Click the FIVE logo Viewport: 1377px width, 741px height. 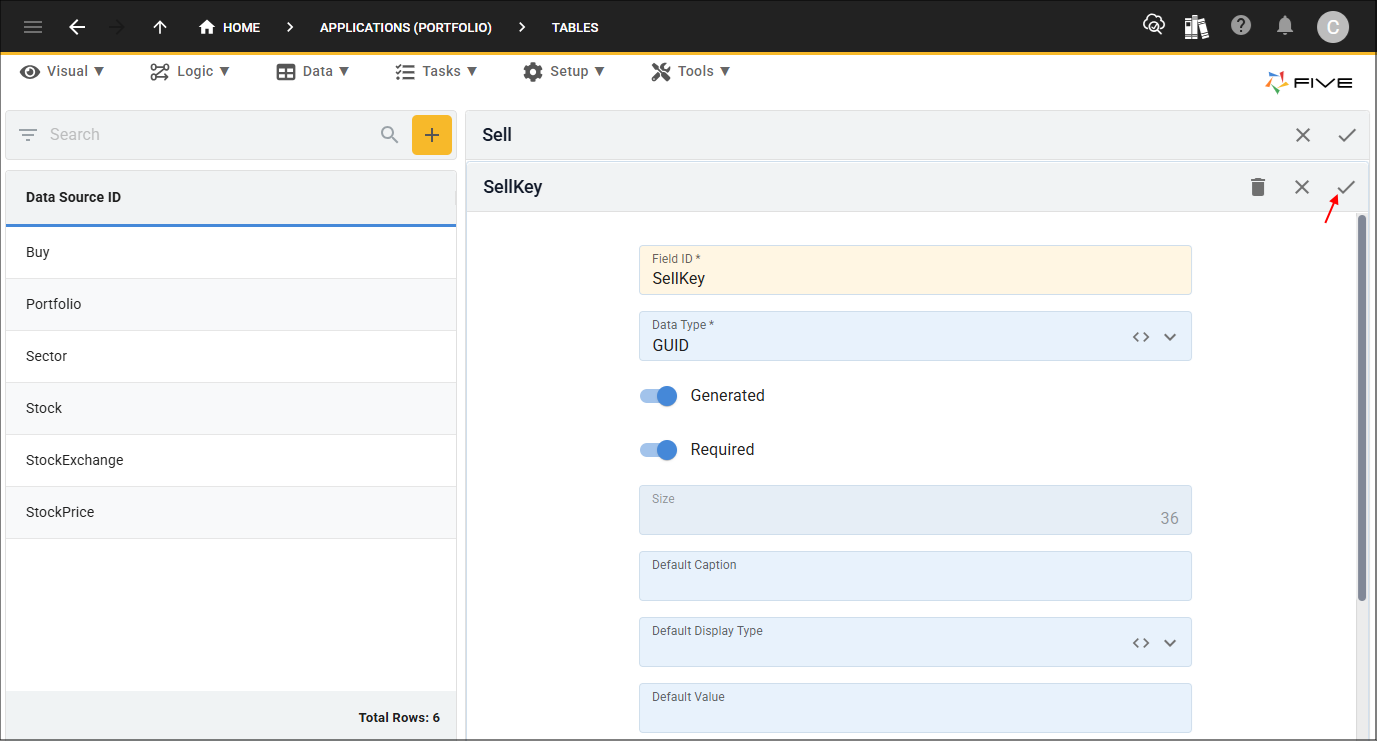click(1309, 83)
